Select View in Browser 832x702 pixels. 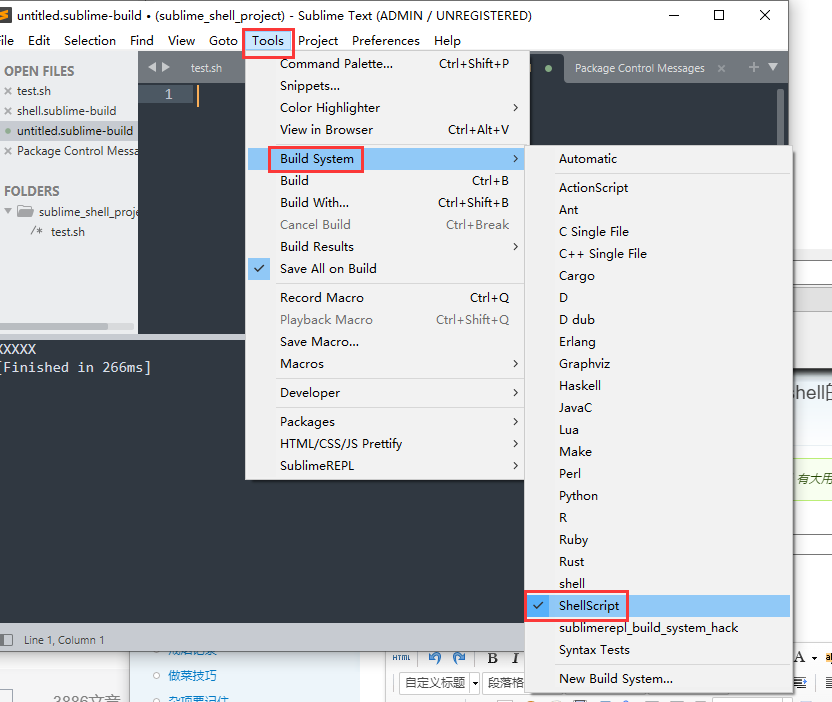coord(386,130)
